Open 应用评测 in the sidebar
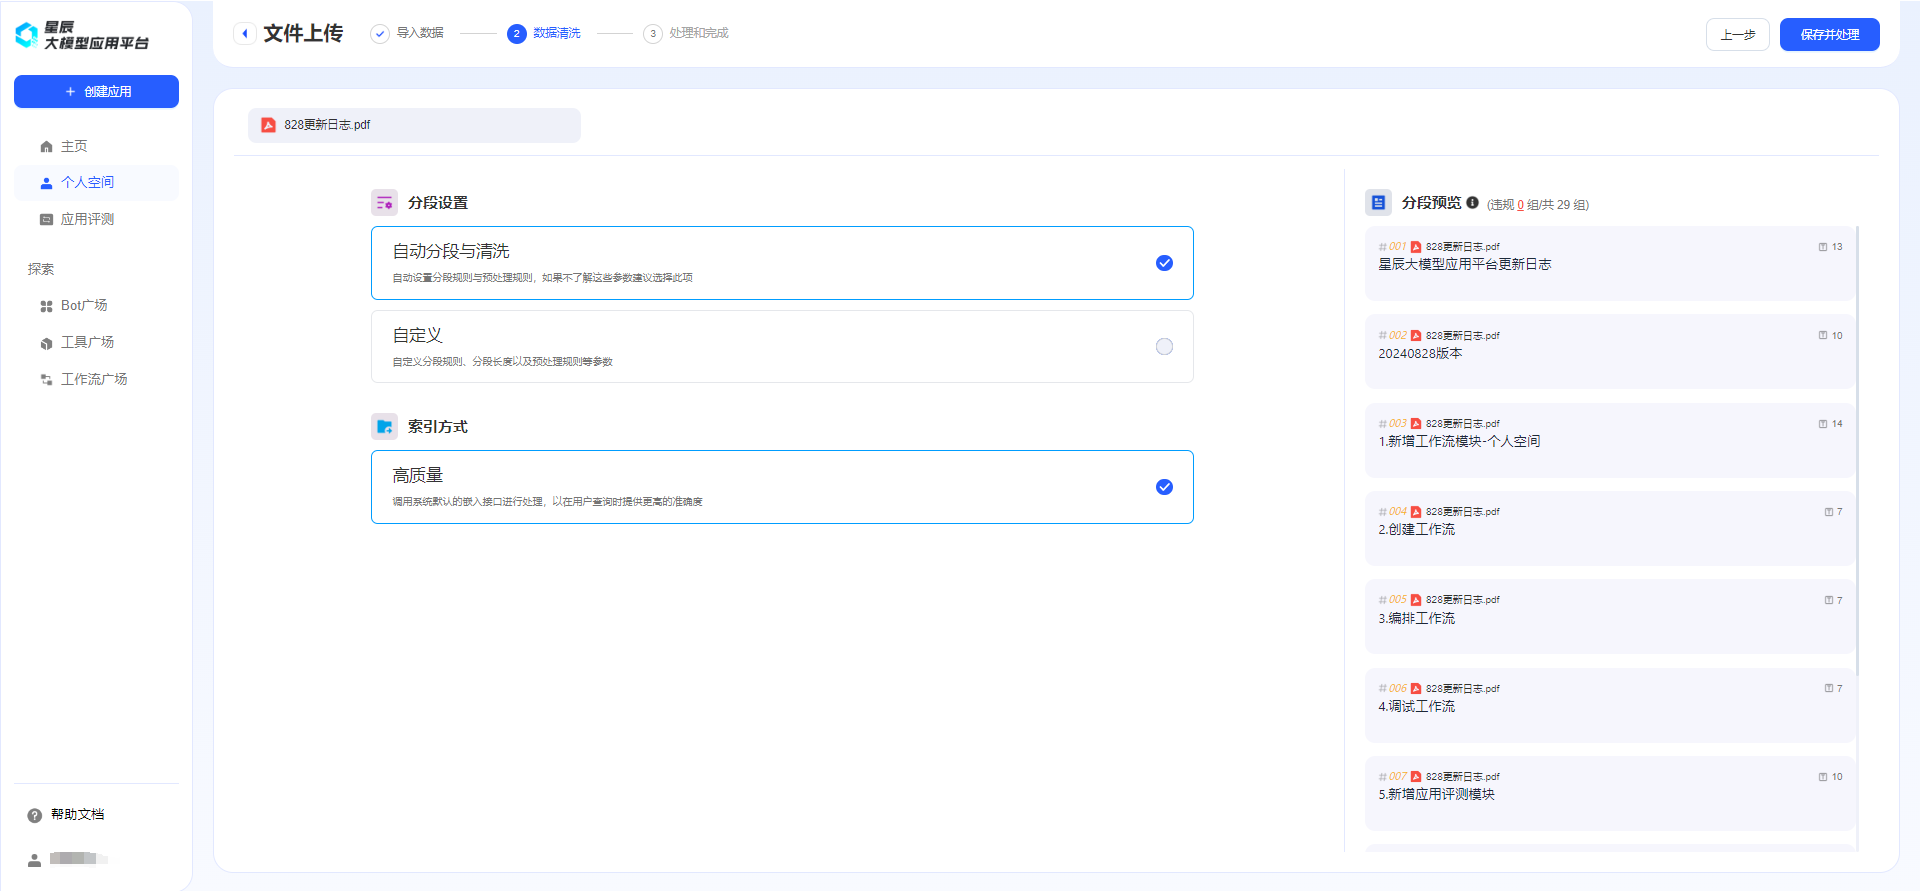 96,220
